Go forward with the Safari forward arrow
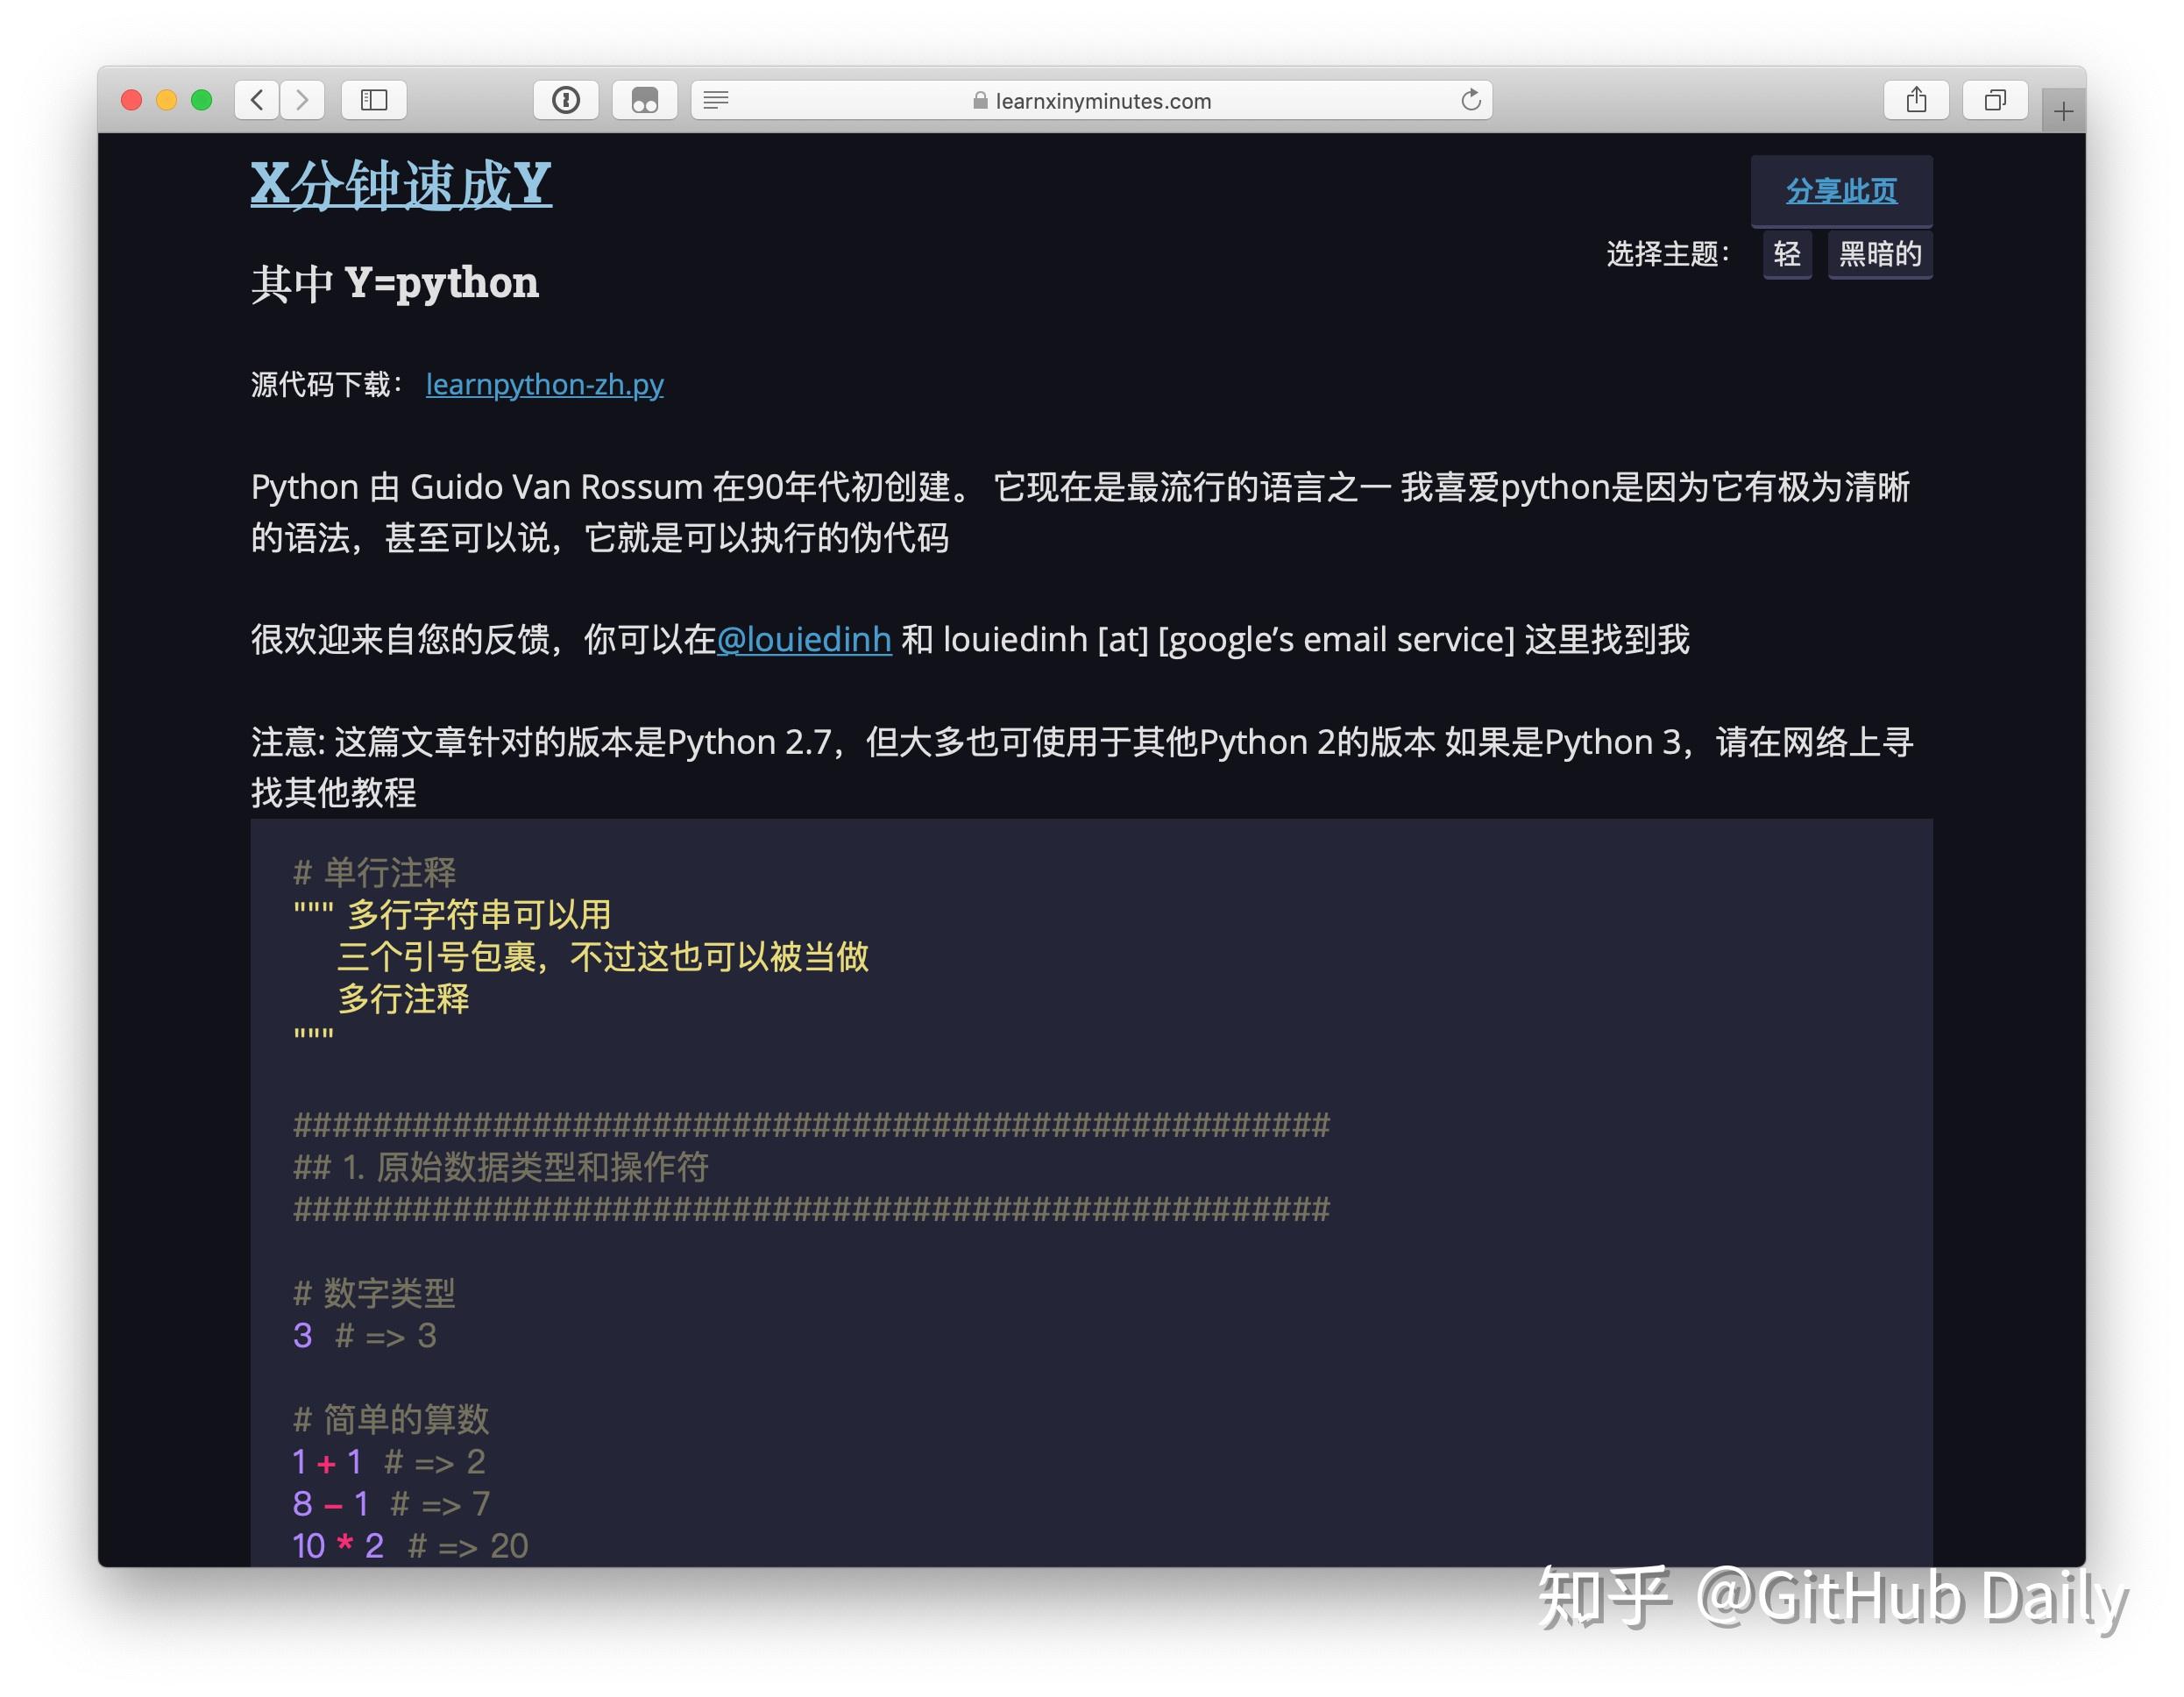The width and height of the screenshot is (2184, 1697). click(302, 100)
